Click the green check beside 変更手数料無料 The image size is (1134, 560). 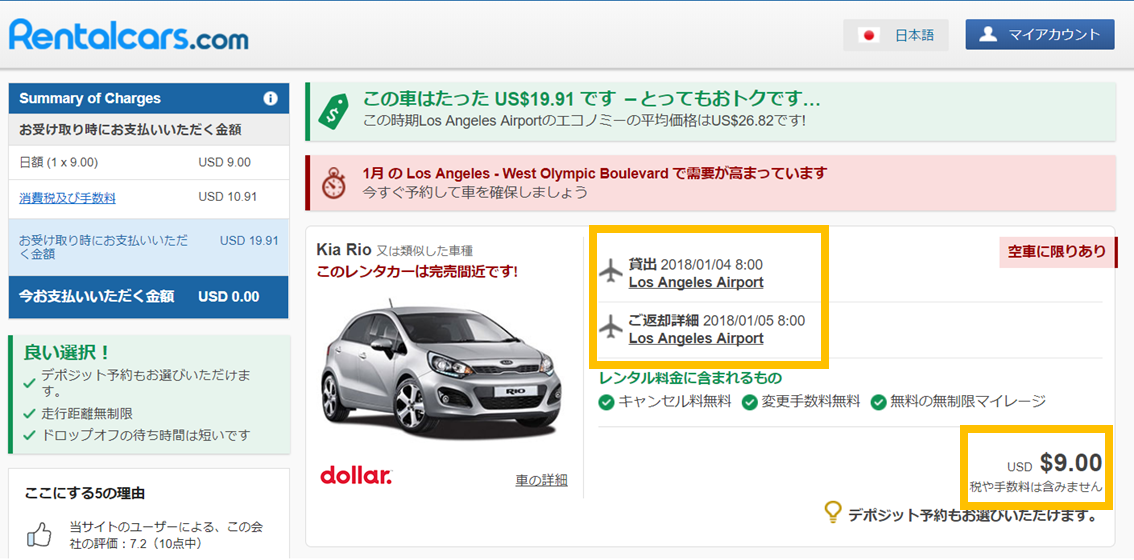749,402
